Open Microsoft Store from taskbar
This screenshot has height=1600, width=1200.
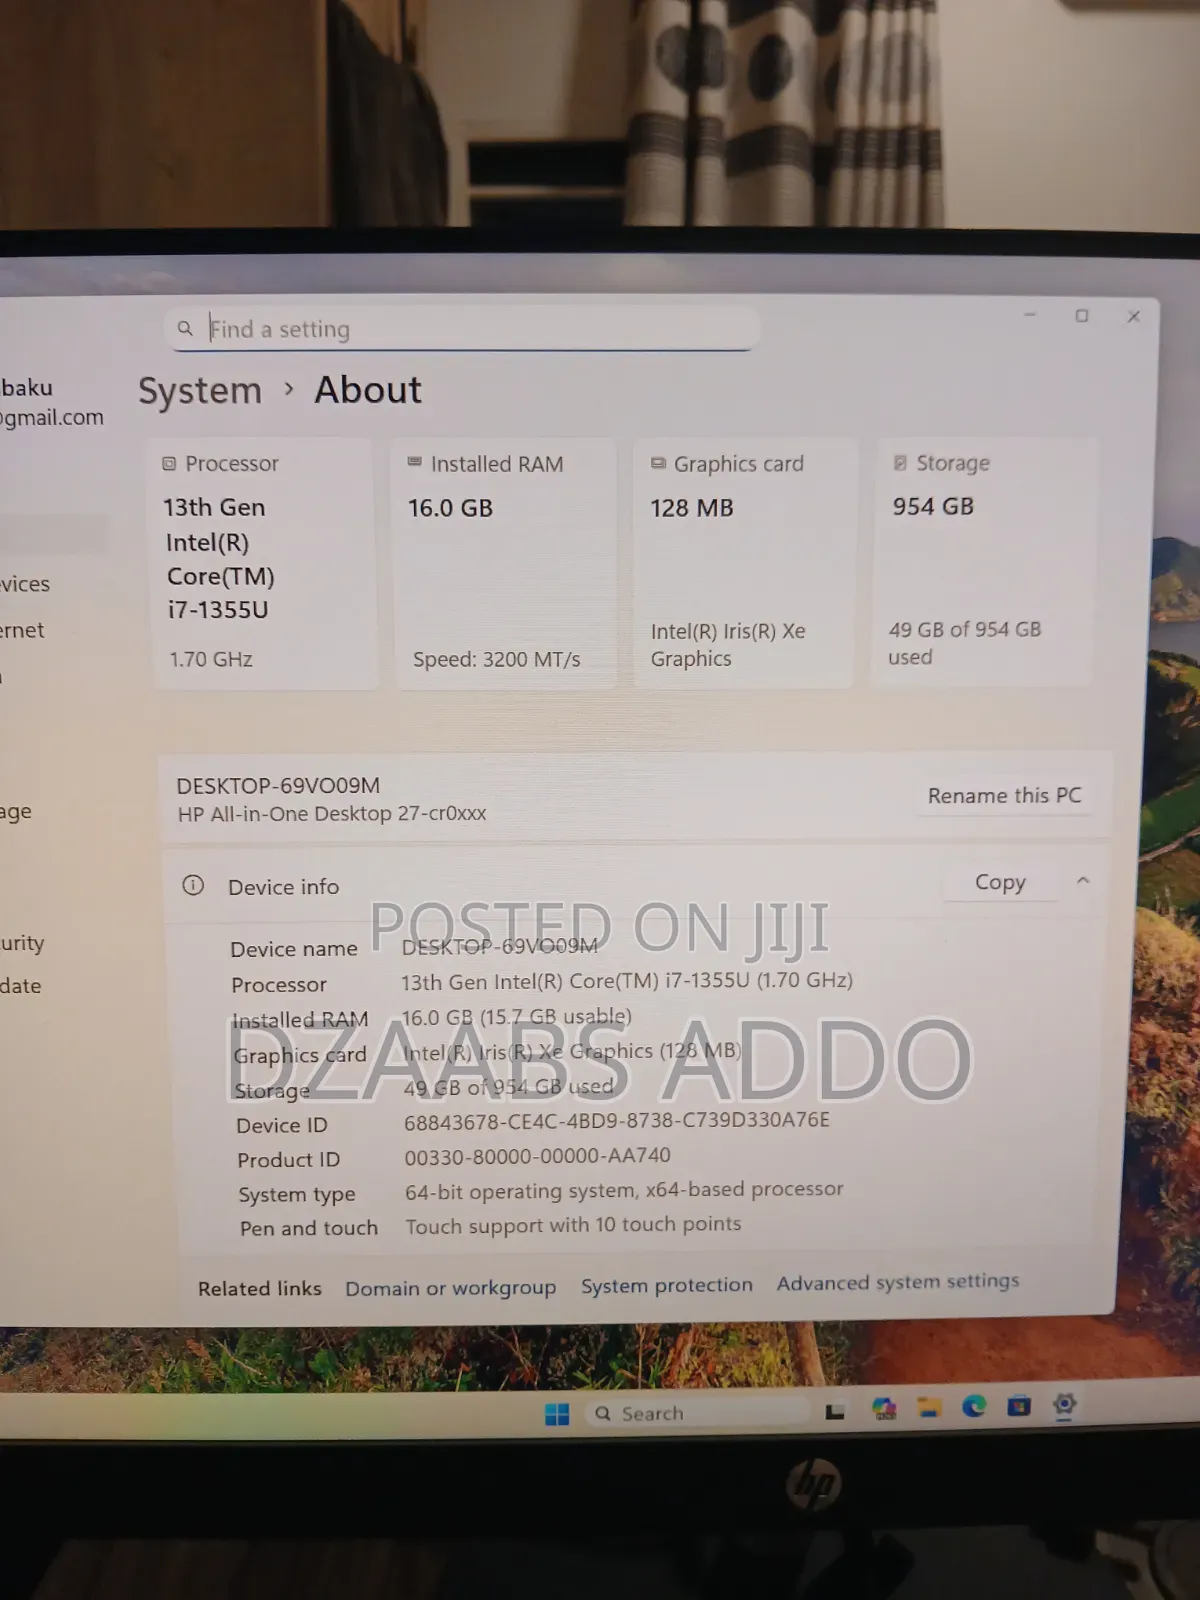[1019, 1406]
